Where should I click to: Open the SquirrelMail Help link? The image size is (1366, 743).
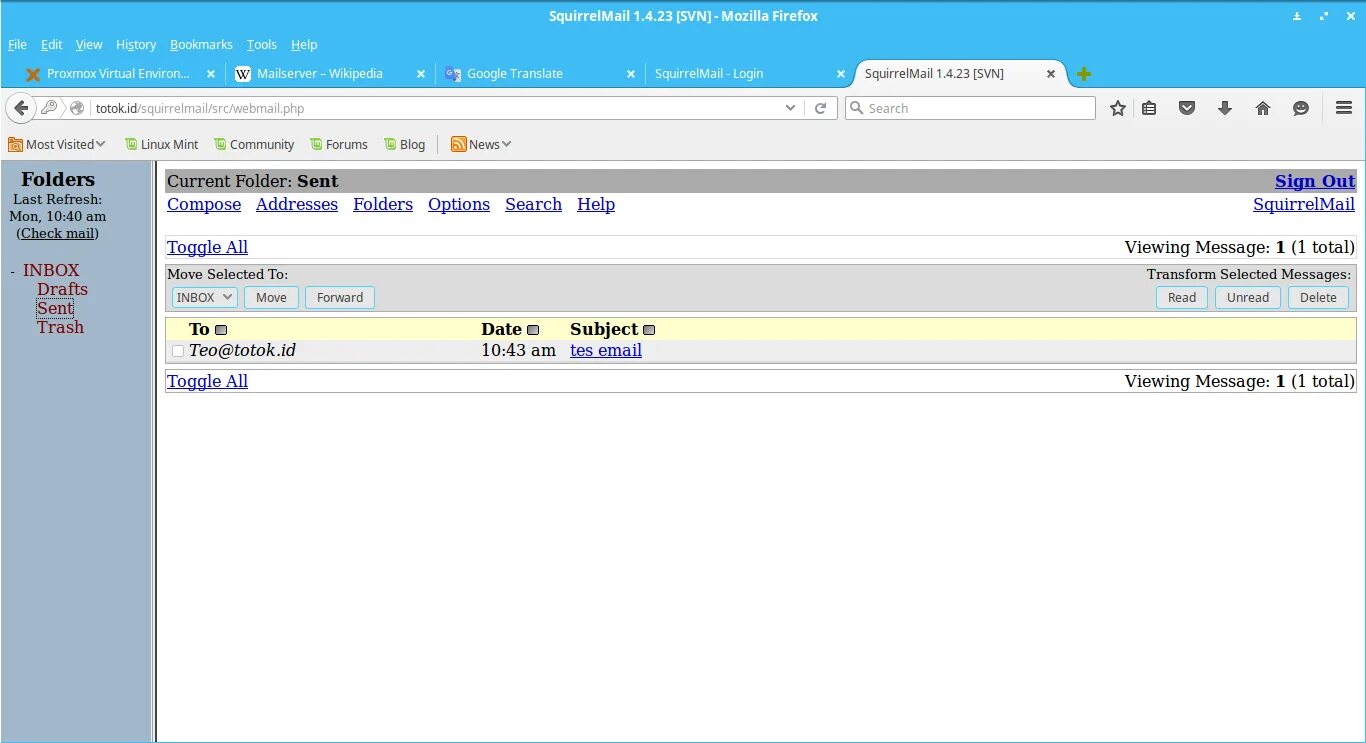[x=596, y=204]
